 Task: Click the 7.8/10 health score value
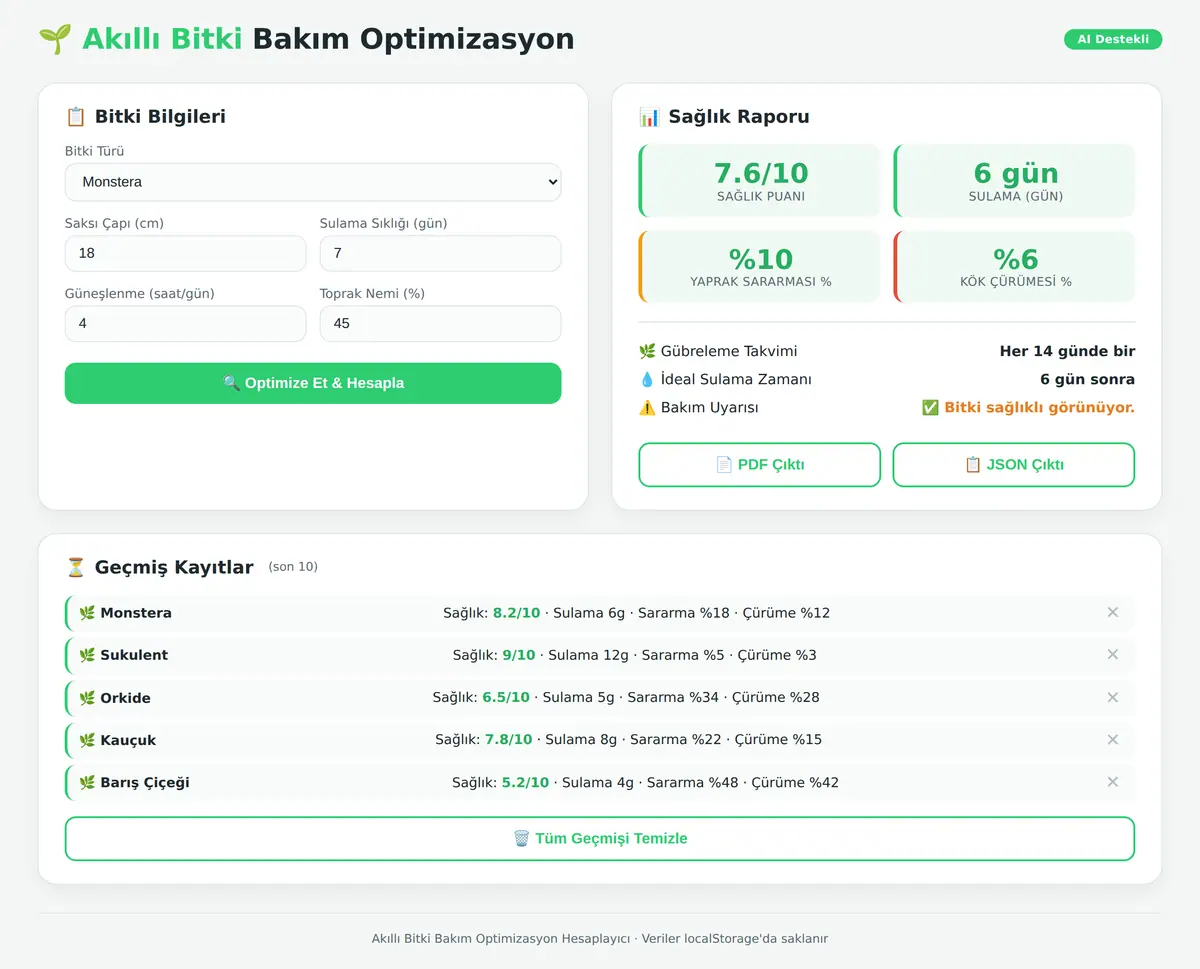[508, 740]
